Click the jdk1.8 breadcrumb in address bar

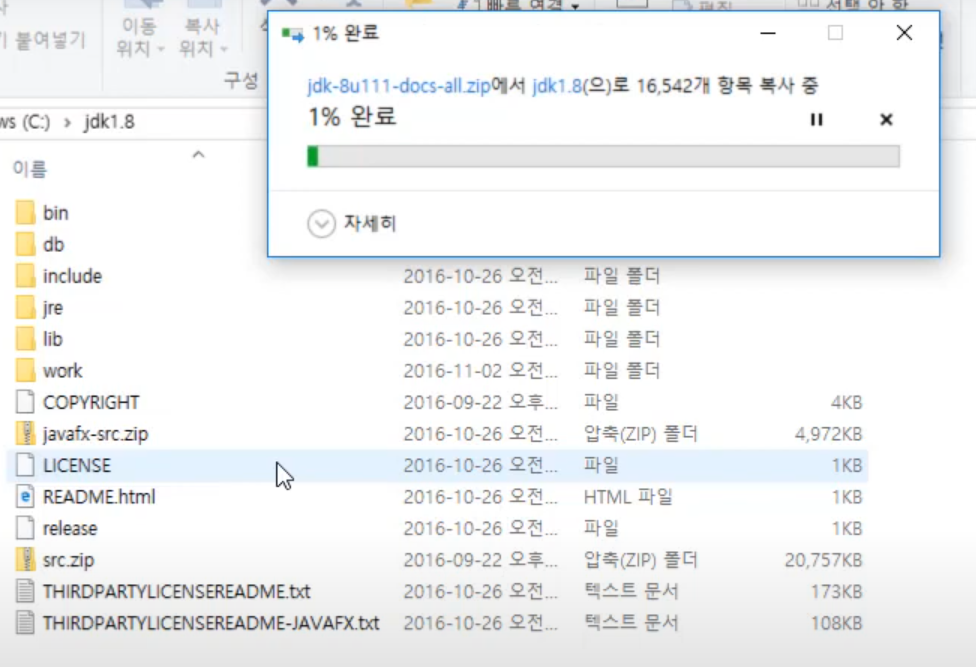(x=110, y=121)
